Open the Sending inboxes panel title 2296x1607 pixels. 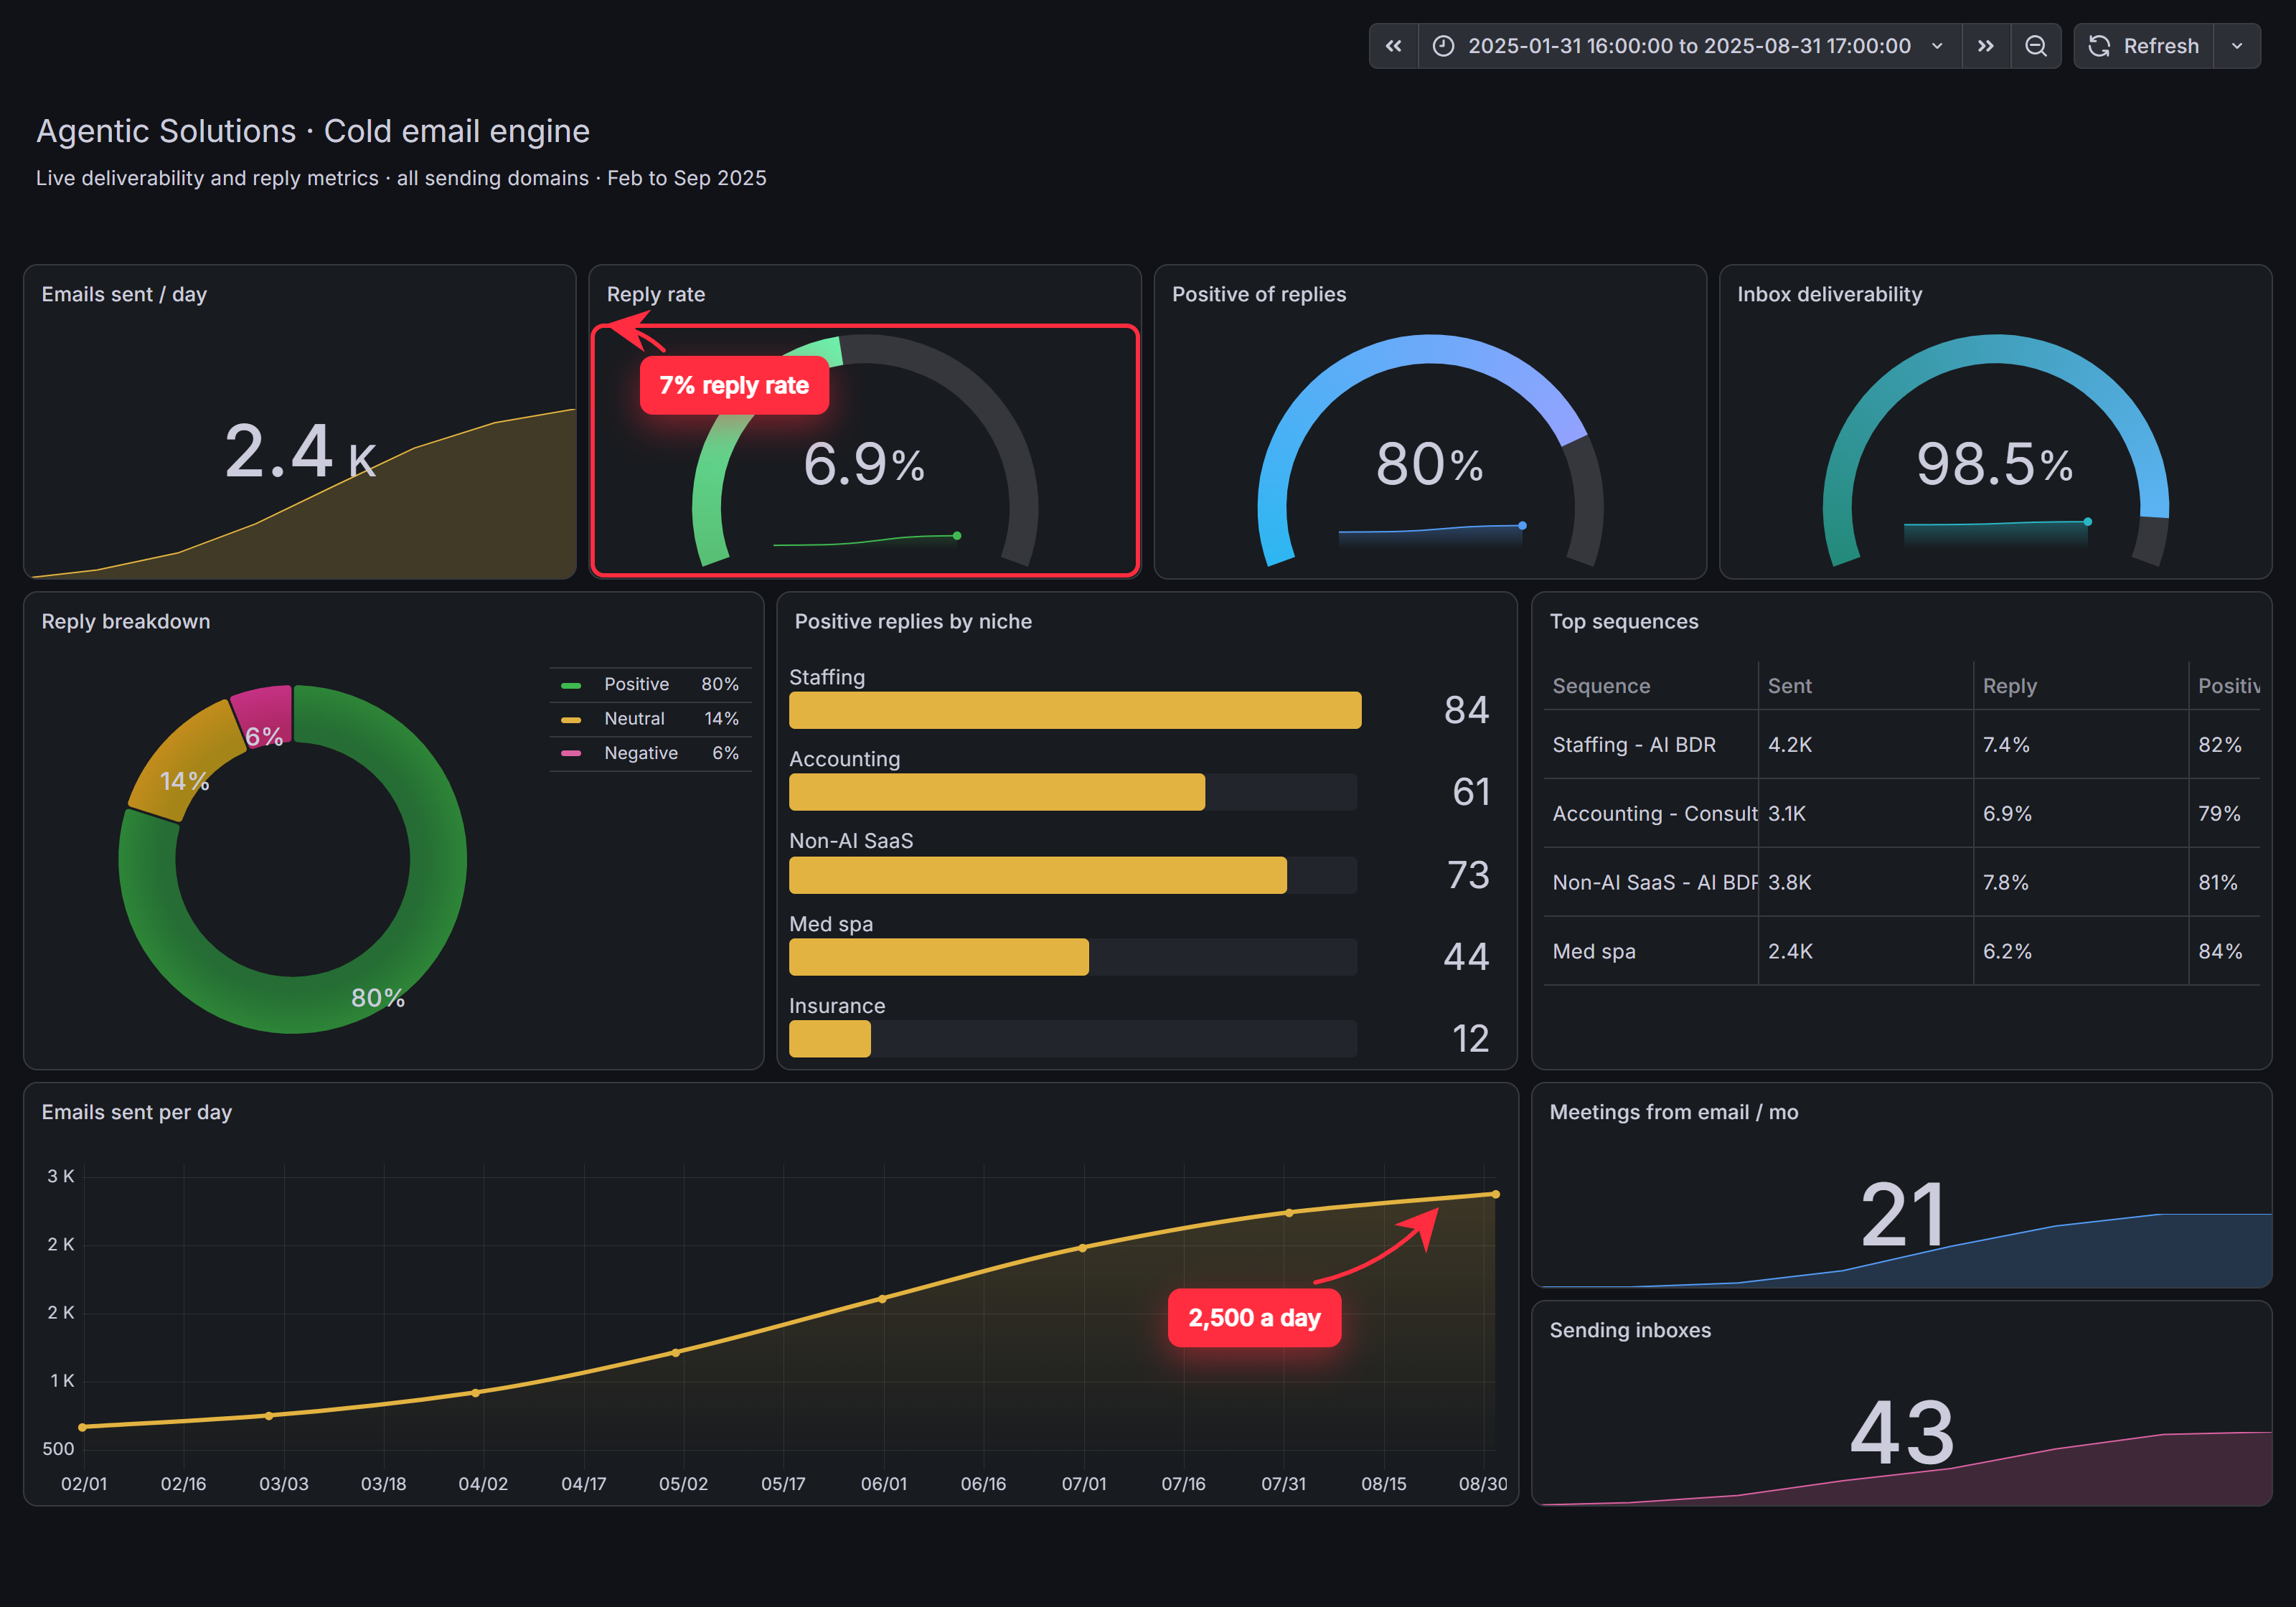click(x=1630, y=1330)
